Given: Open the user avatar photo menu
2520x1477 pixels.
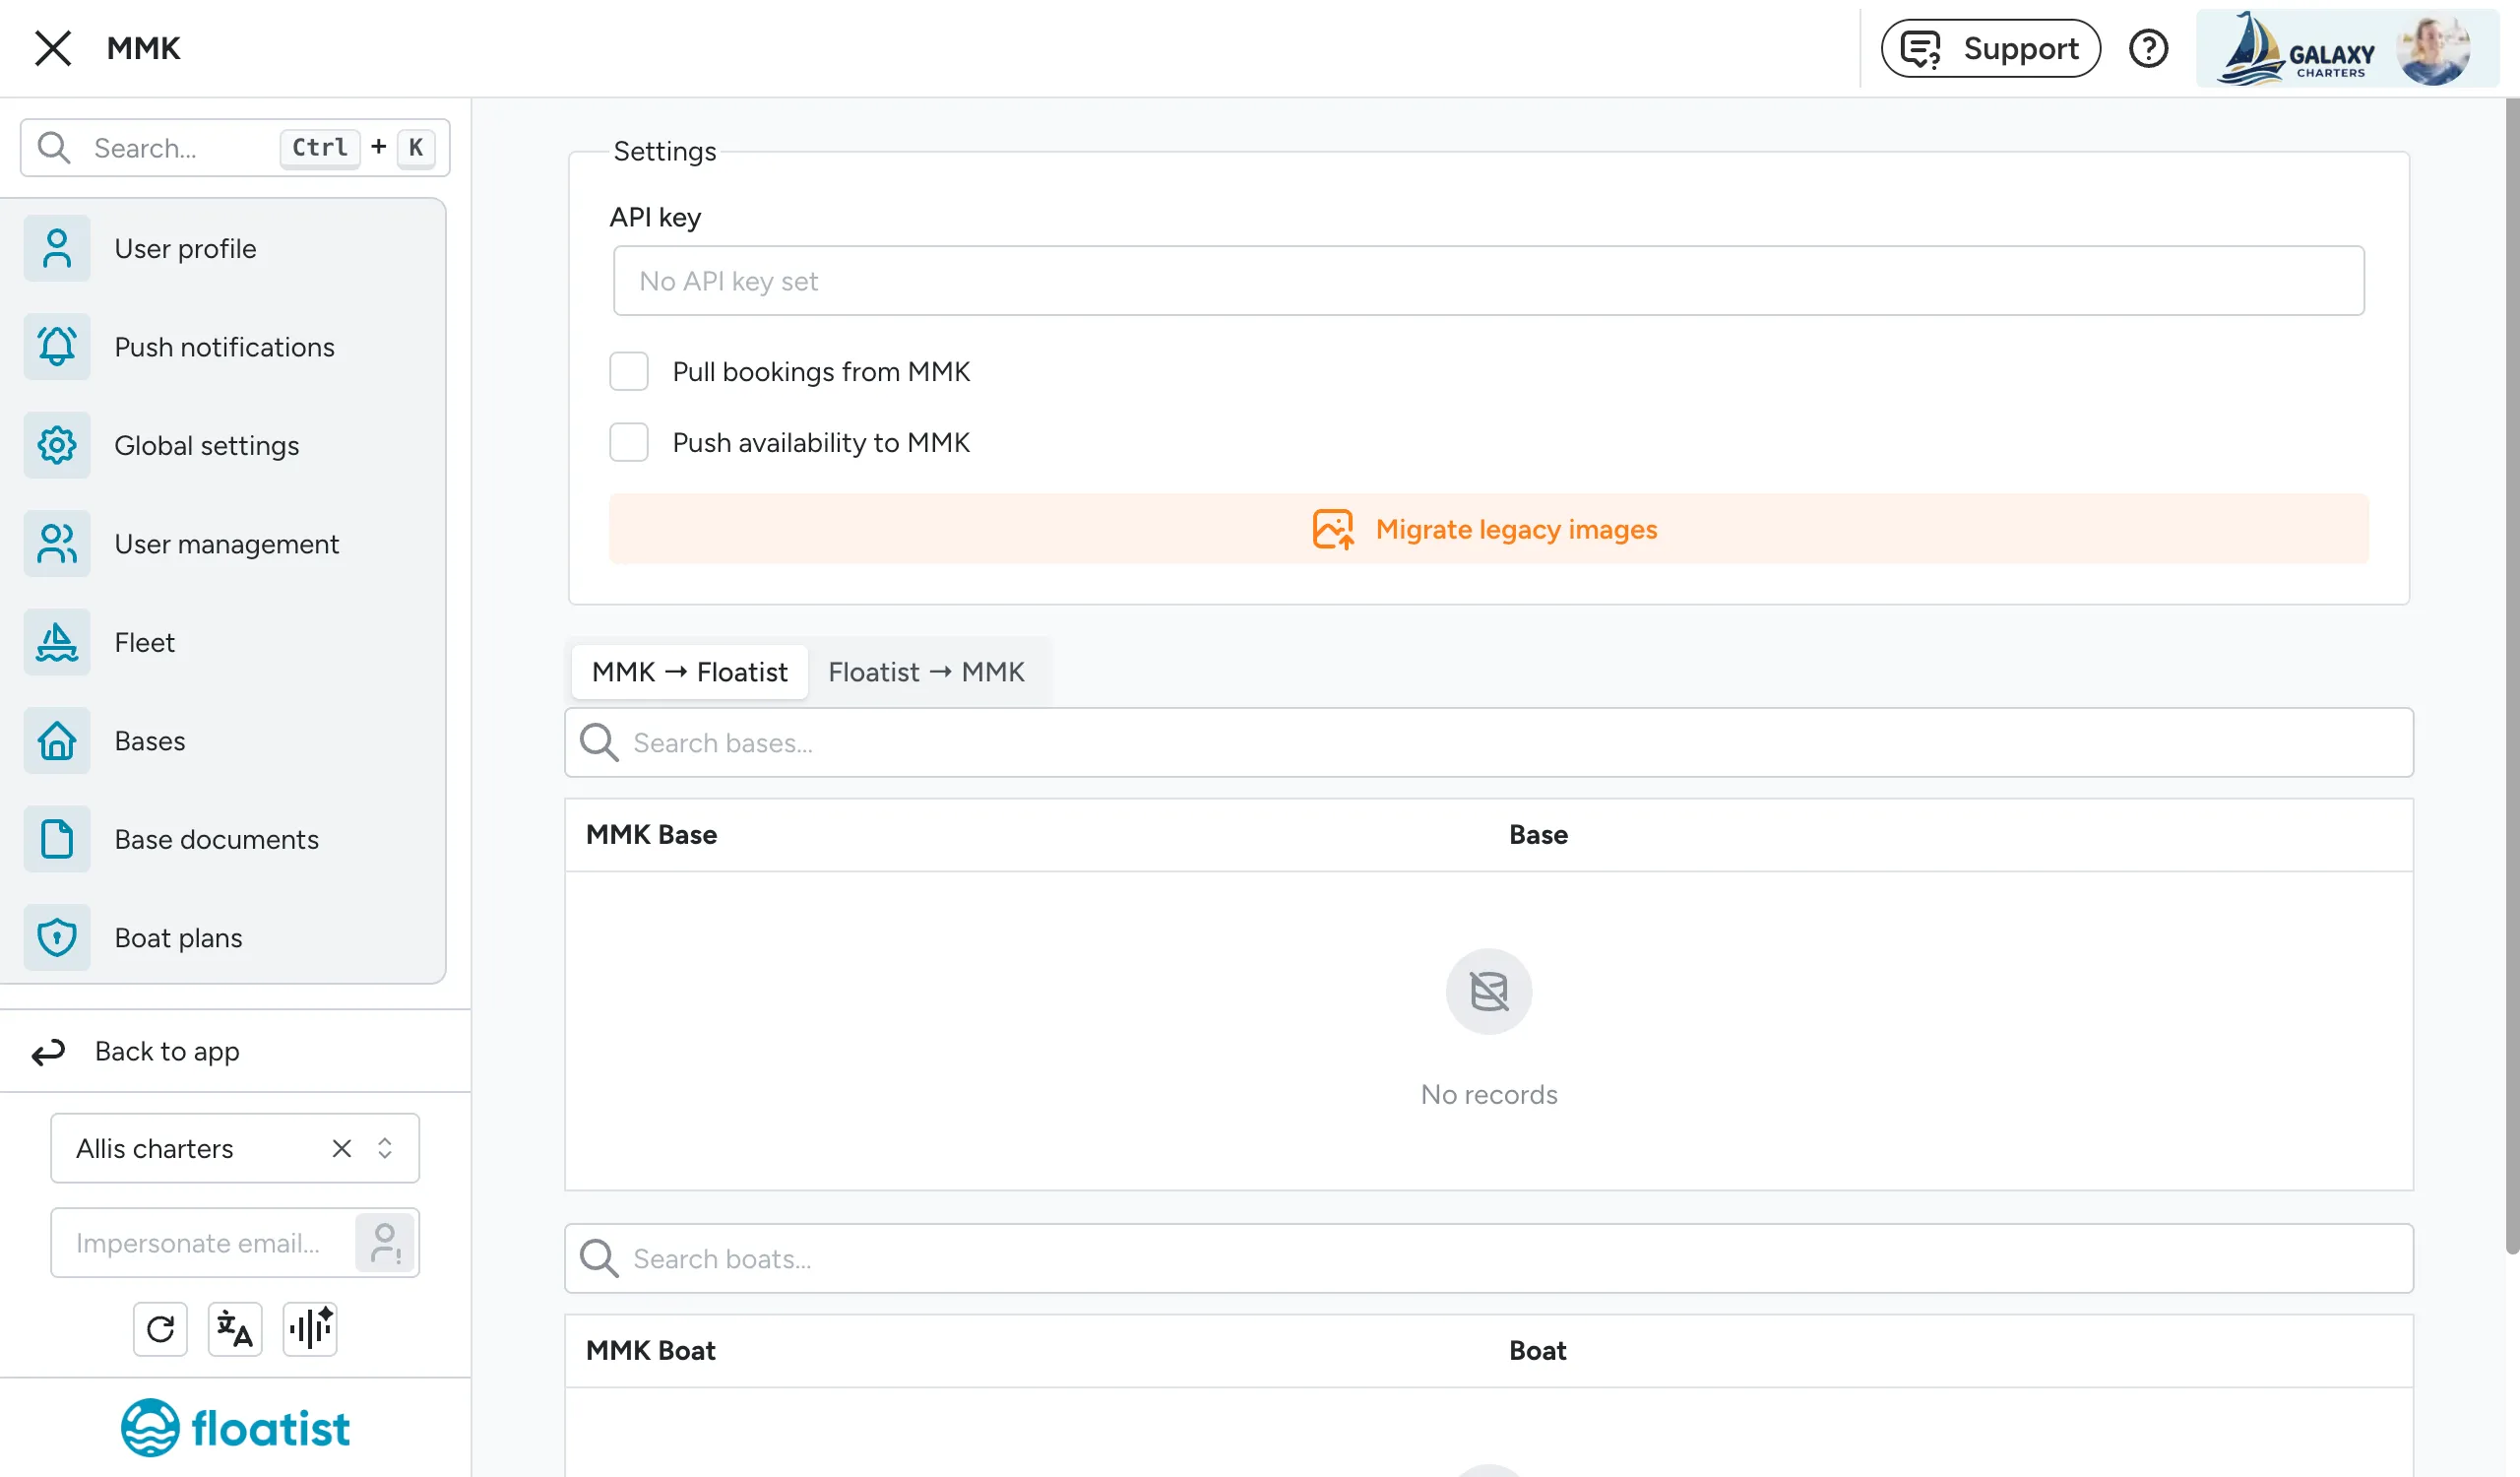Looking at the screenshot, I should [2433, 50].
